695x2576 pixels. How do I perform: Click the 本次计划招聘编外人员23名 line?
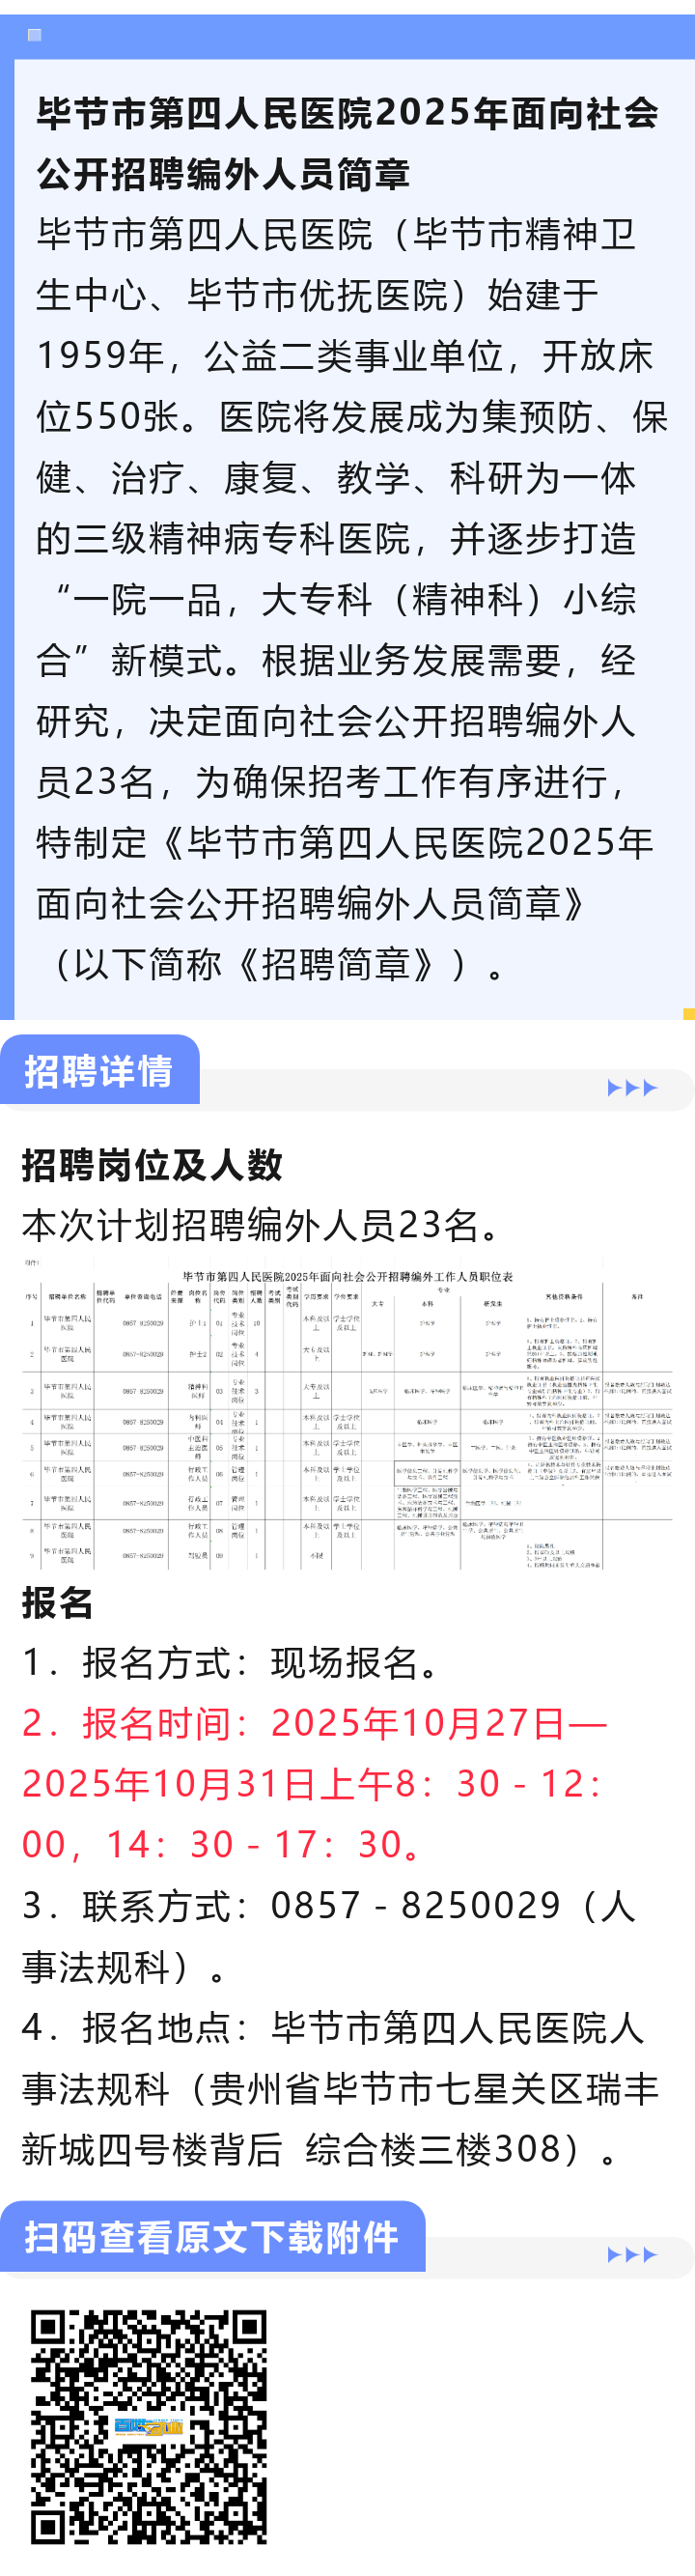264,1225
